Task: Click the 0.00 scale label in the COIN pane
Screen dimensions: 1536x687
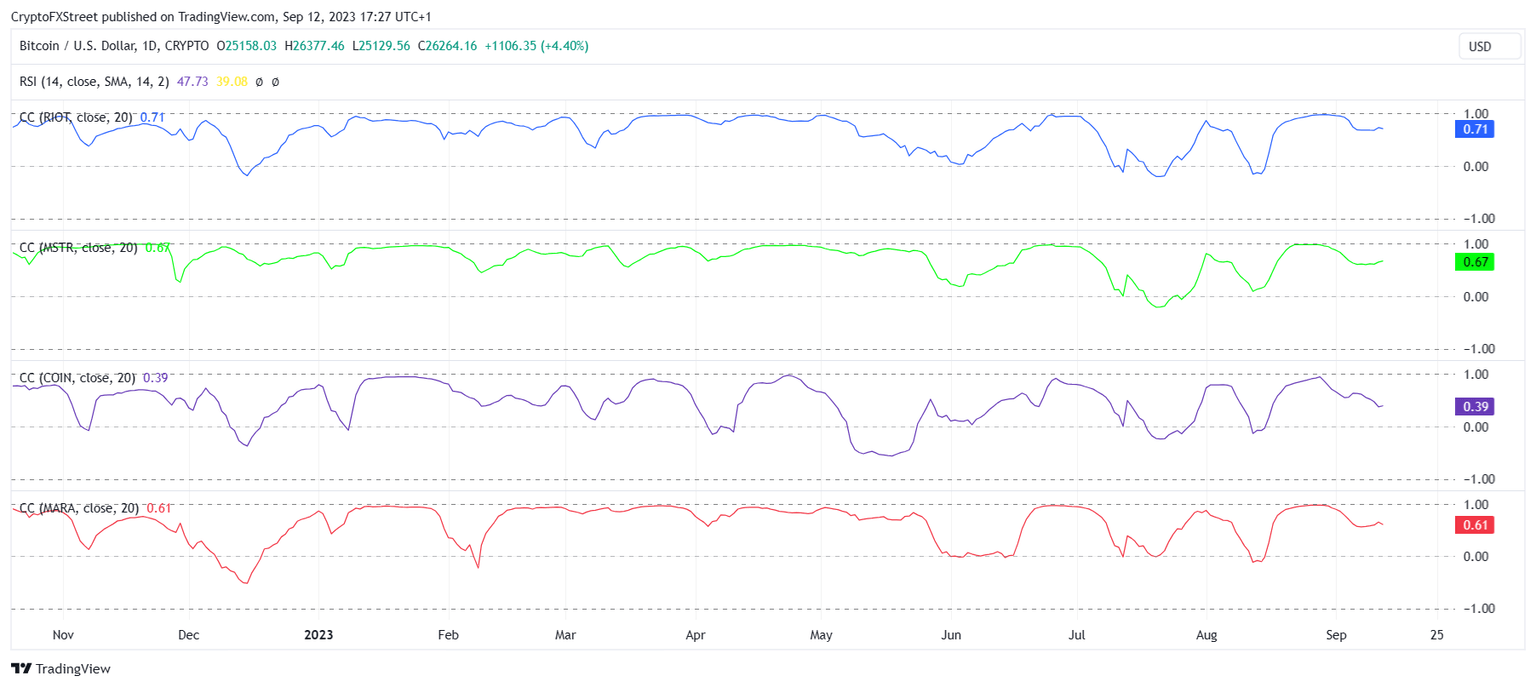Action: pos(1475,427)
